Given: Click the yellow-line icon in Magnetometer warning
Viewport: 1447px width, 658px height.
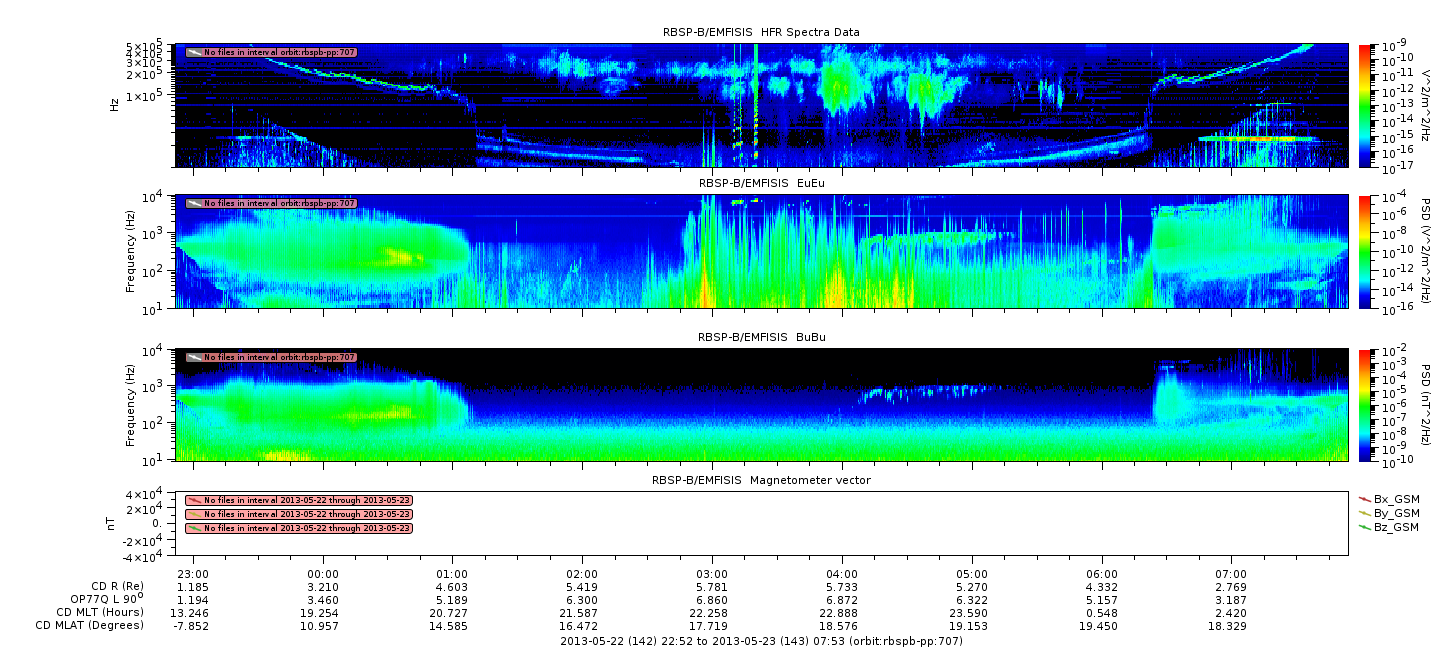Looking at the screenshot, I should (194, 514).
